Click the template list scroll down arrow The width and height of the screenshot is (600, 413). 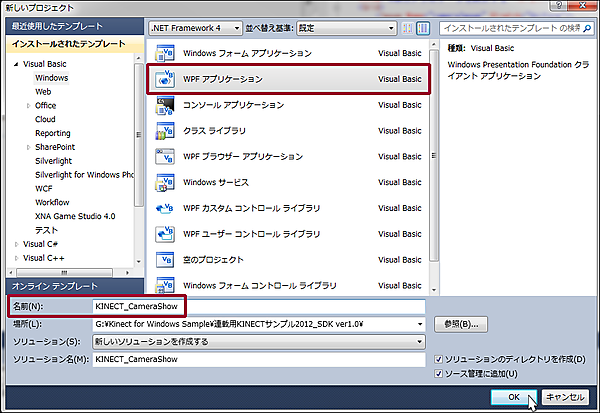pos(434,290)
